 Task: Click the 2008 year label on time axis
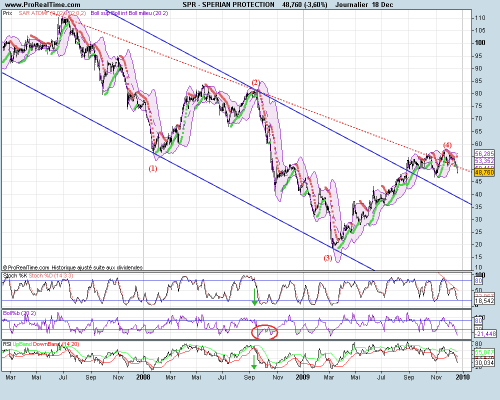pyautogui.click(x=143, y=377)
